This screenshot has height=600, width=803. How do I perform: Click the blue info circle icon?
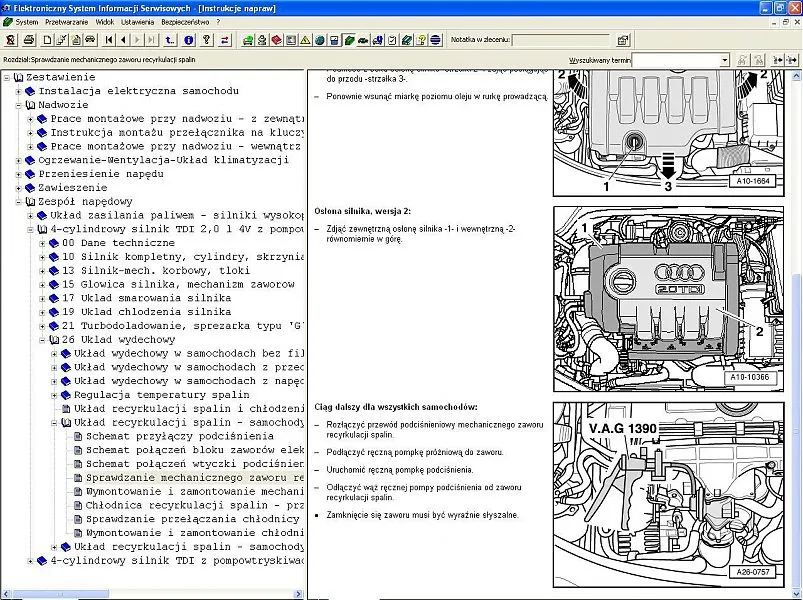tap(189, 40)
